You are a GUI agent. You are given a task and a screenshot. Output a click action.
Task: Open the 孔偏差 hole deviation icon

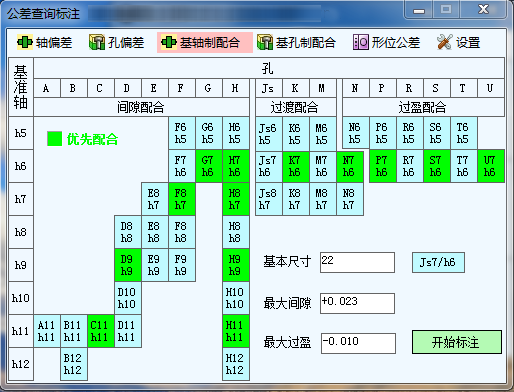pyautogui.click(x=97, y=42)
